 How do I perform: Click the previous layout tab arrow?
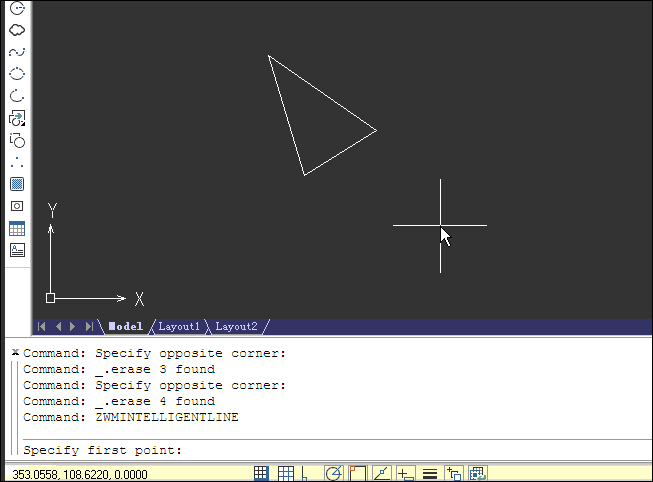click(58, 327)
